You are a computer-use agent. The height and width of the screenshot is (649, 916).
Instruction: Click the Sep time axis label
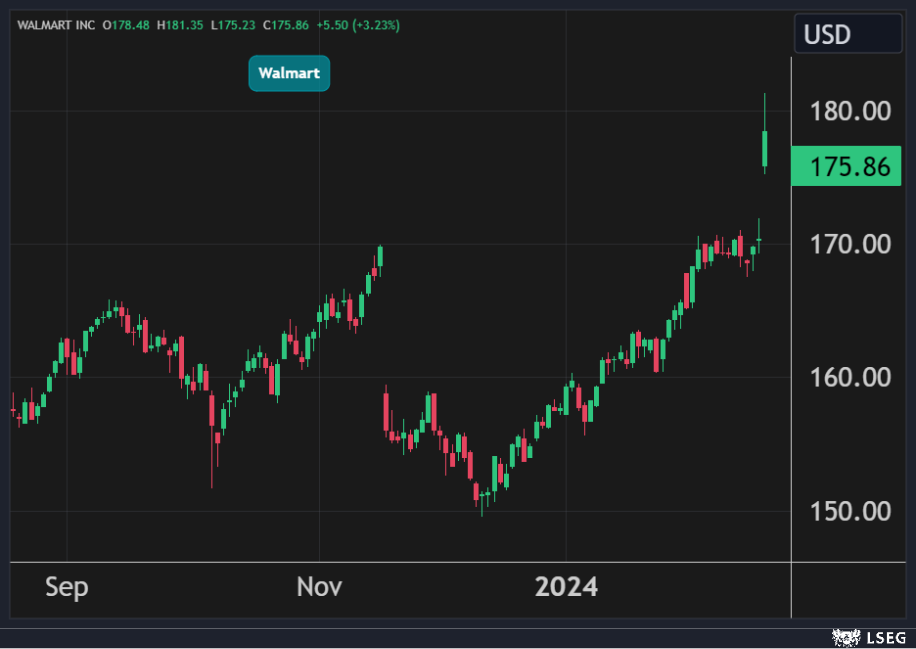tap(67, 586)
